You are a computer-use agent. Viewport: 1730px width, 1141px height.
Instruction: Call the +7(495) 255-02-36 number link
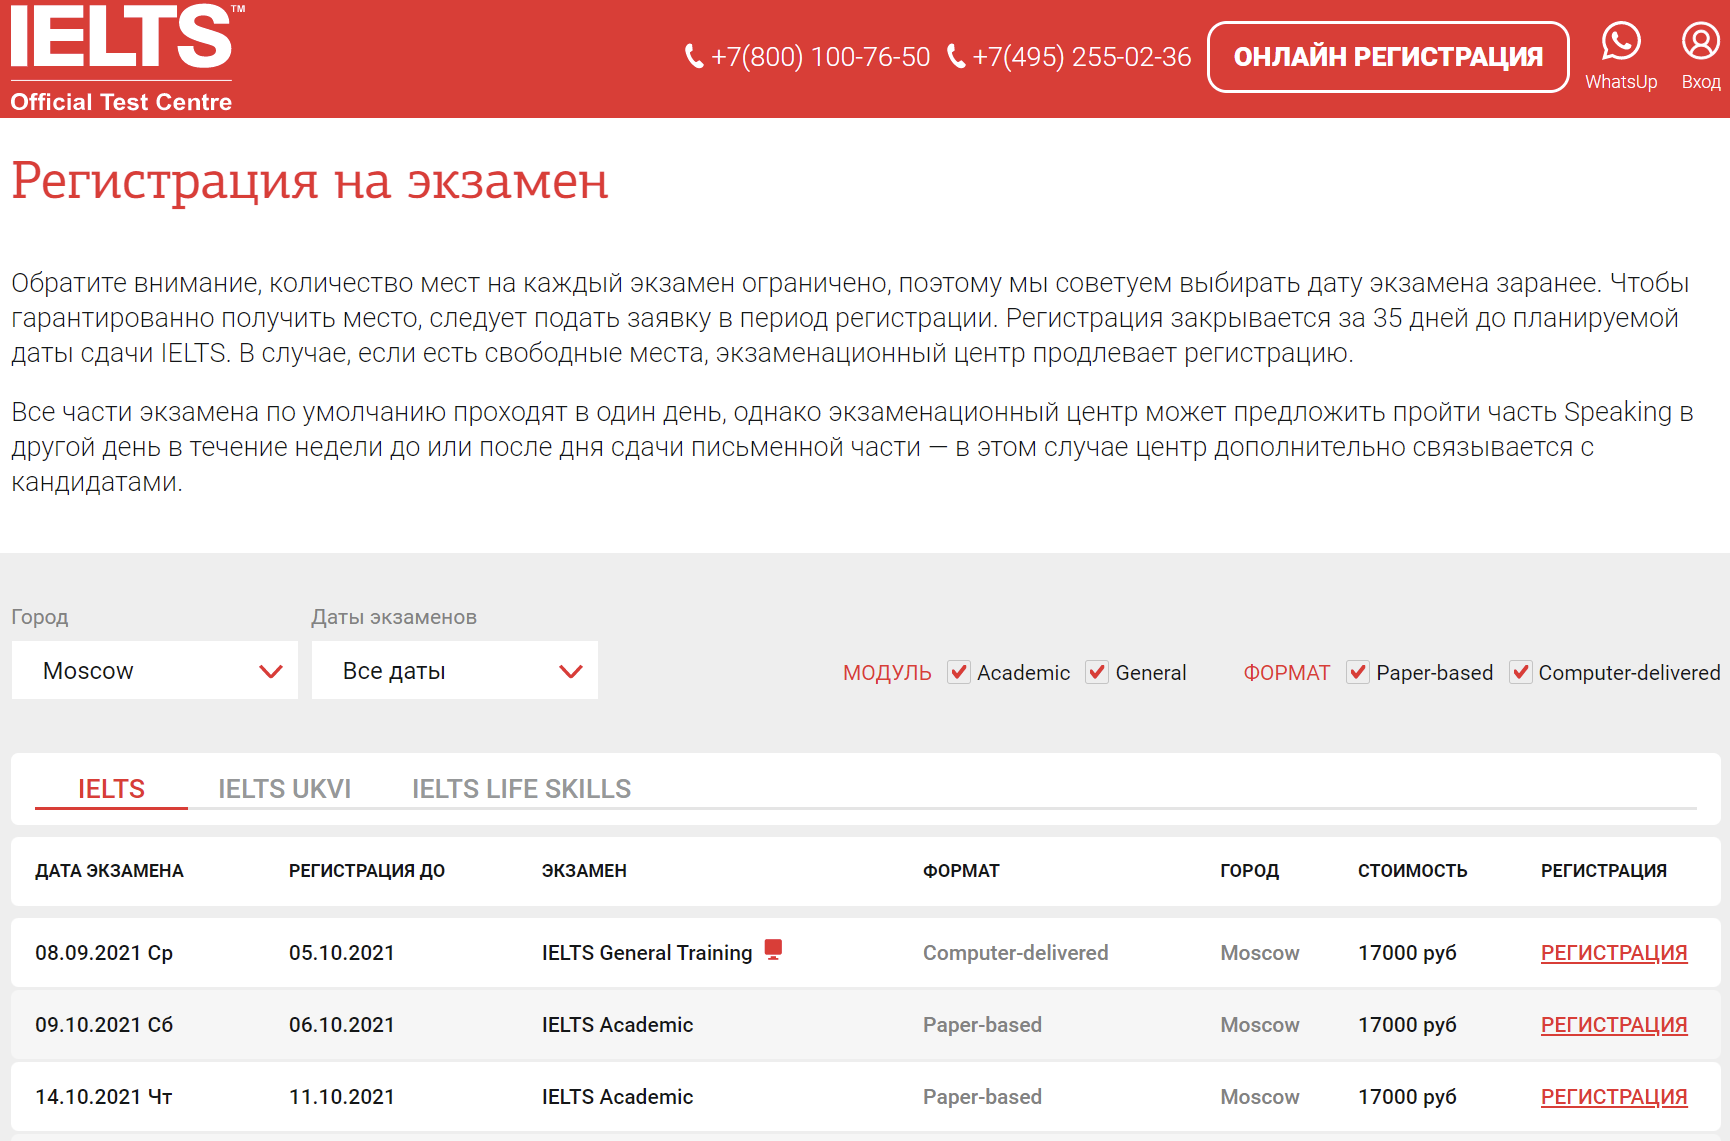pyautogui.click(x=1082, y=57)
